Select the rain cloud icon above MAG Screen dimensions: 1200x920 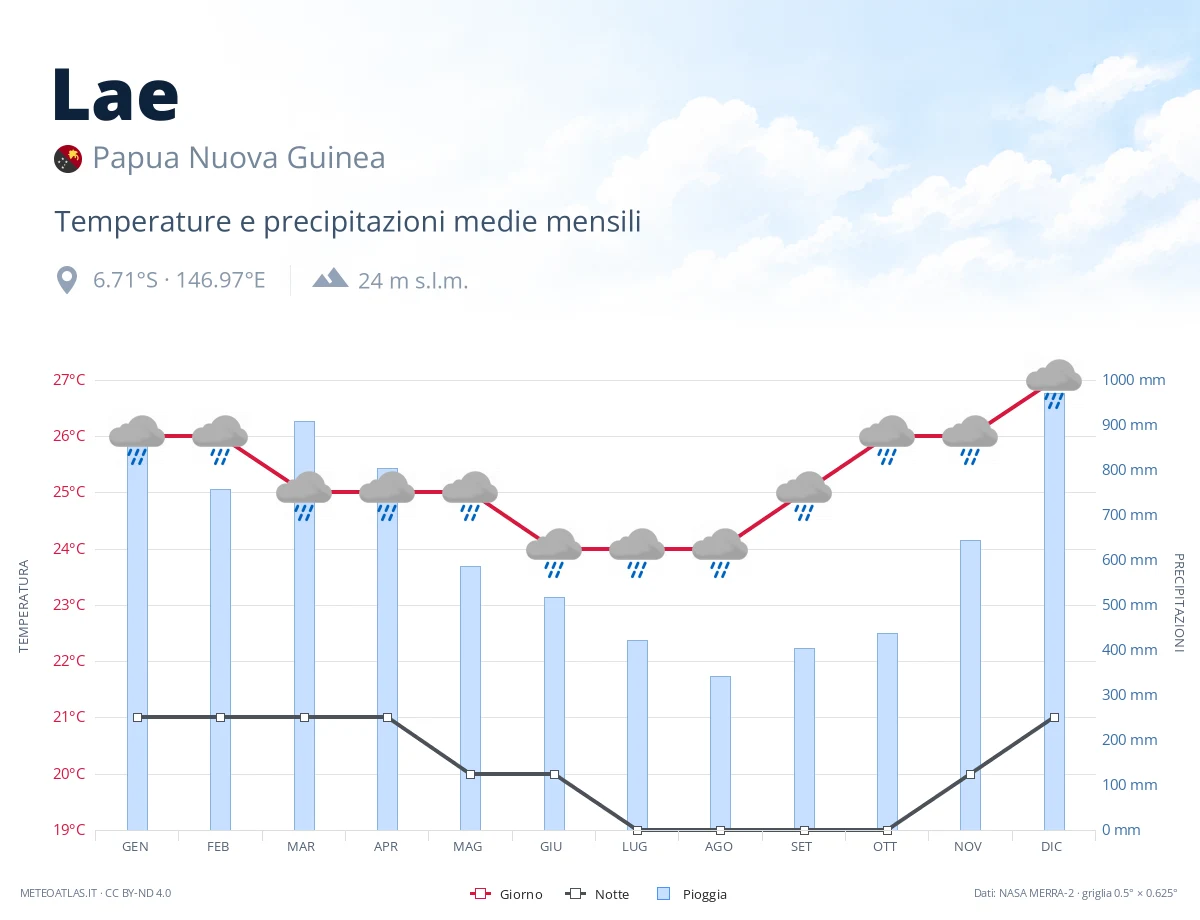tap(470, 496)
